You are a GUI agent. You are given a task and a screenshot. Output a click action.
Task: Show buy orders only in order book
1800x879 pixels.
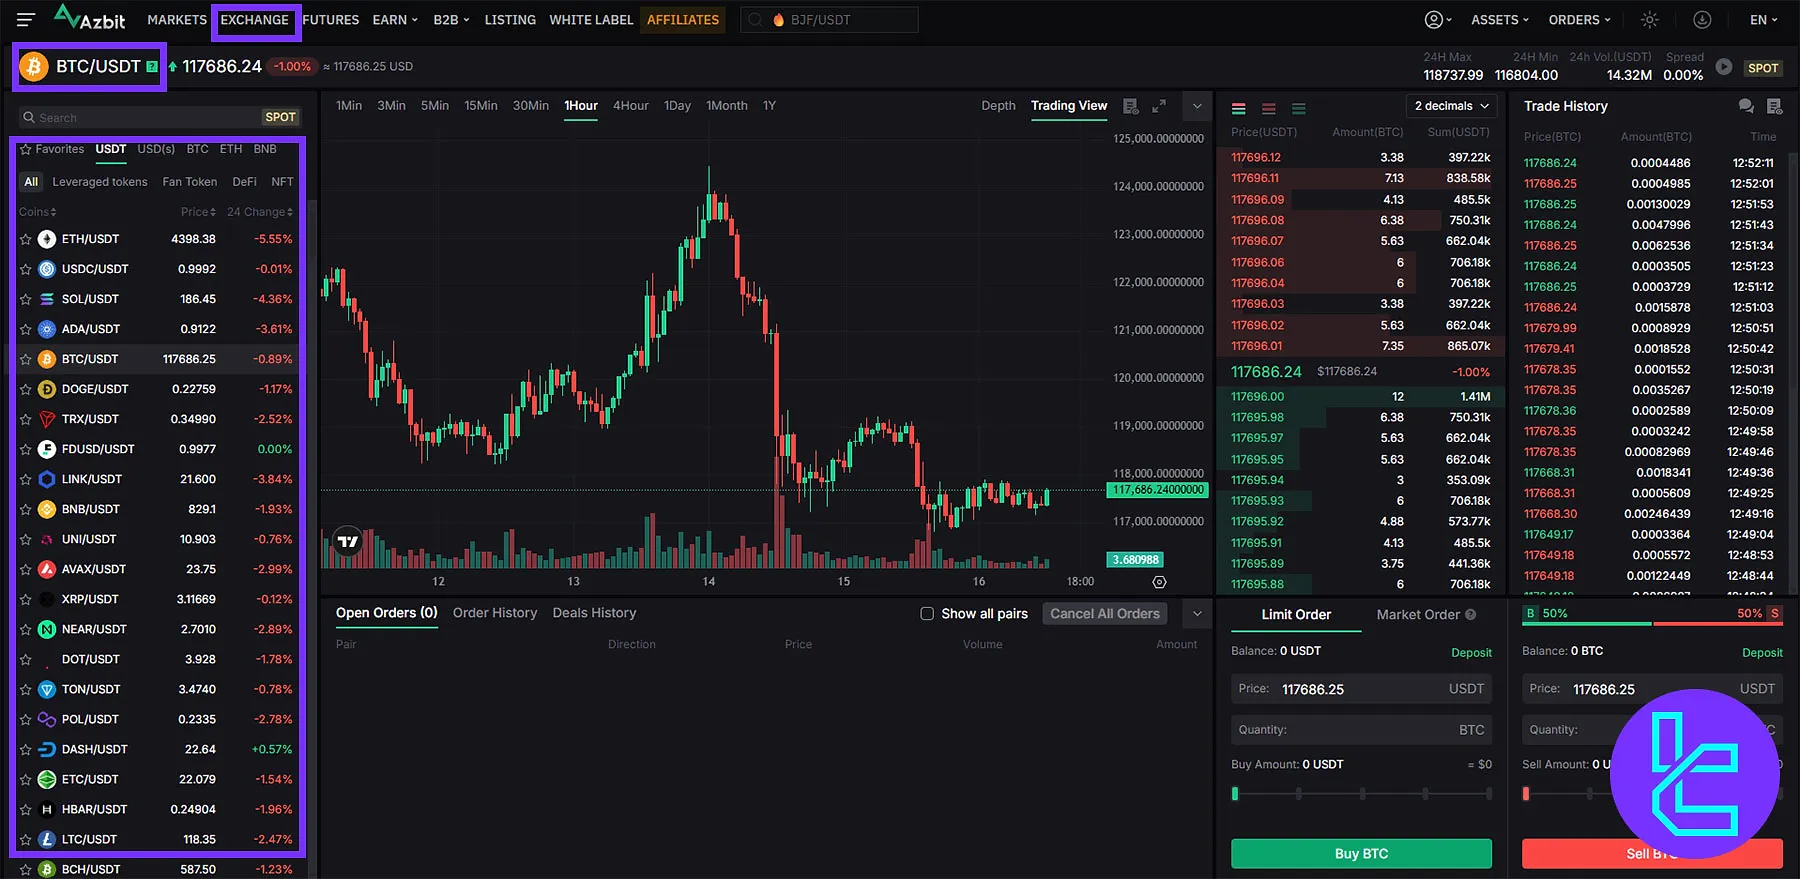coord(1298,108)
